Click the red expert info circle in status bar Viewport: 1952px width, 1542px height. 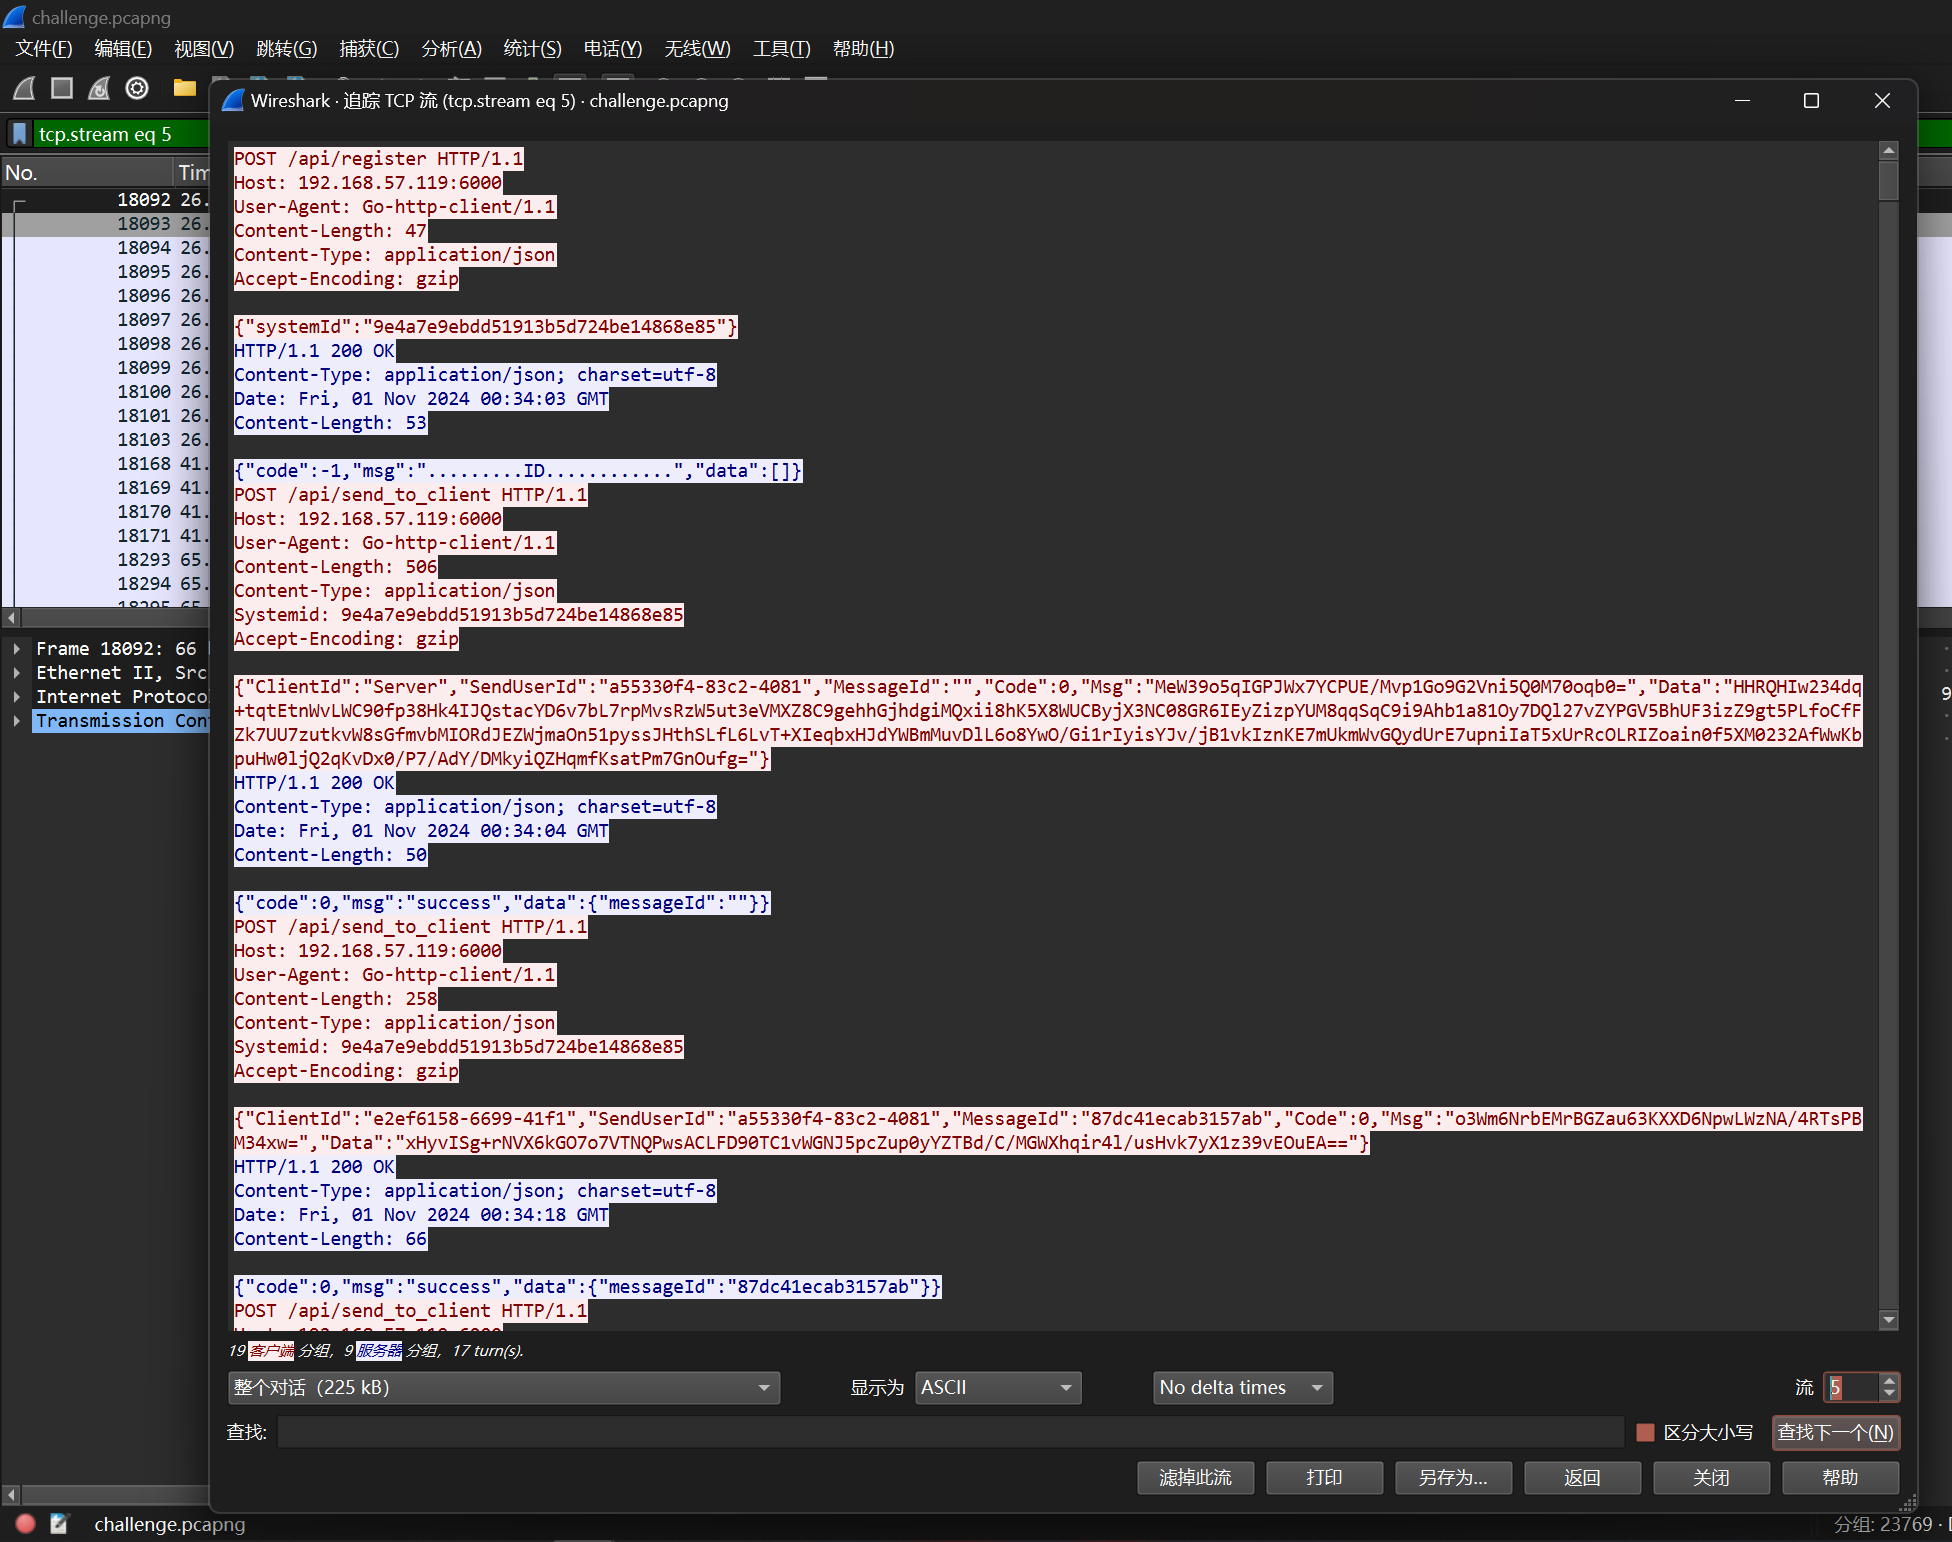click(26, 1524)
